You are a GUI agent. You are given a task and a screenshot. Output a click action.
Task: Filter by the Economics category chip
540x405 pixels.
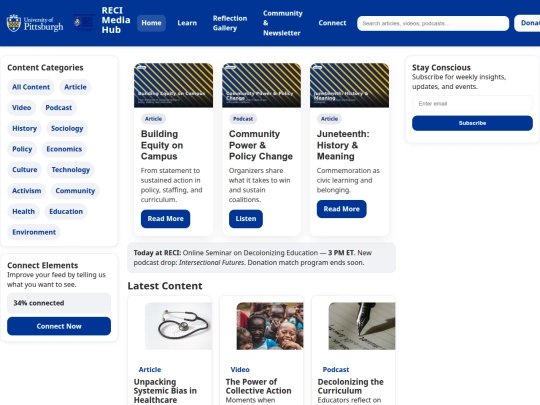pyautogui.click(x=64, y=149)
